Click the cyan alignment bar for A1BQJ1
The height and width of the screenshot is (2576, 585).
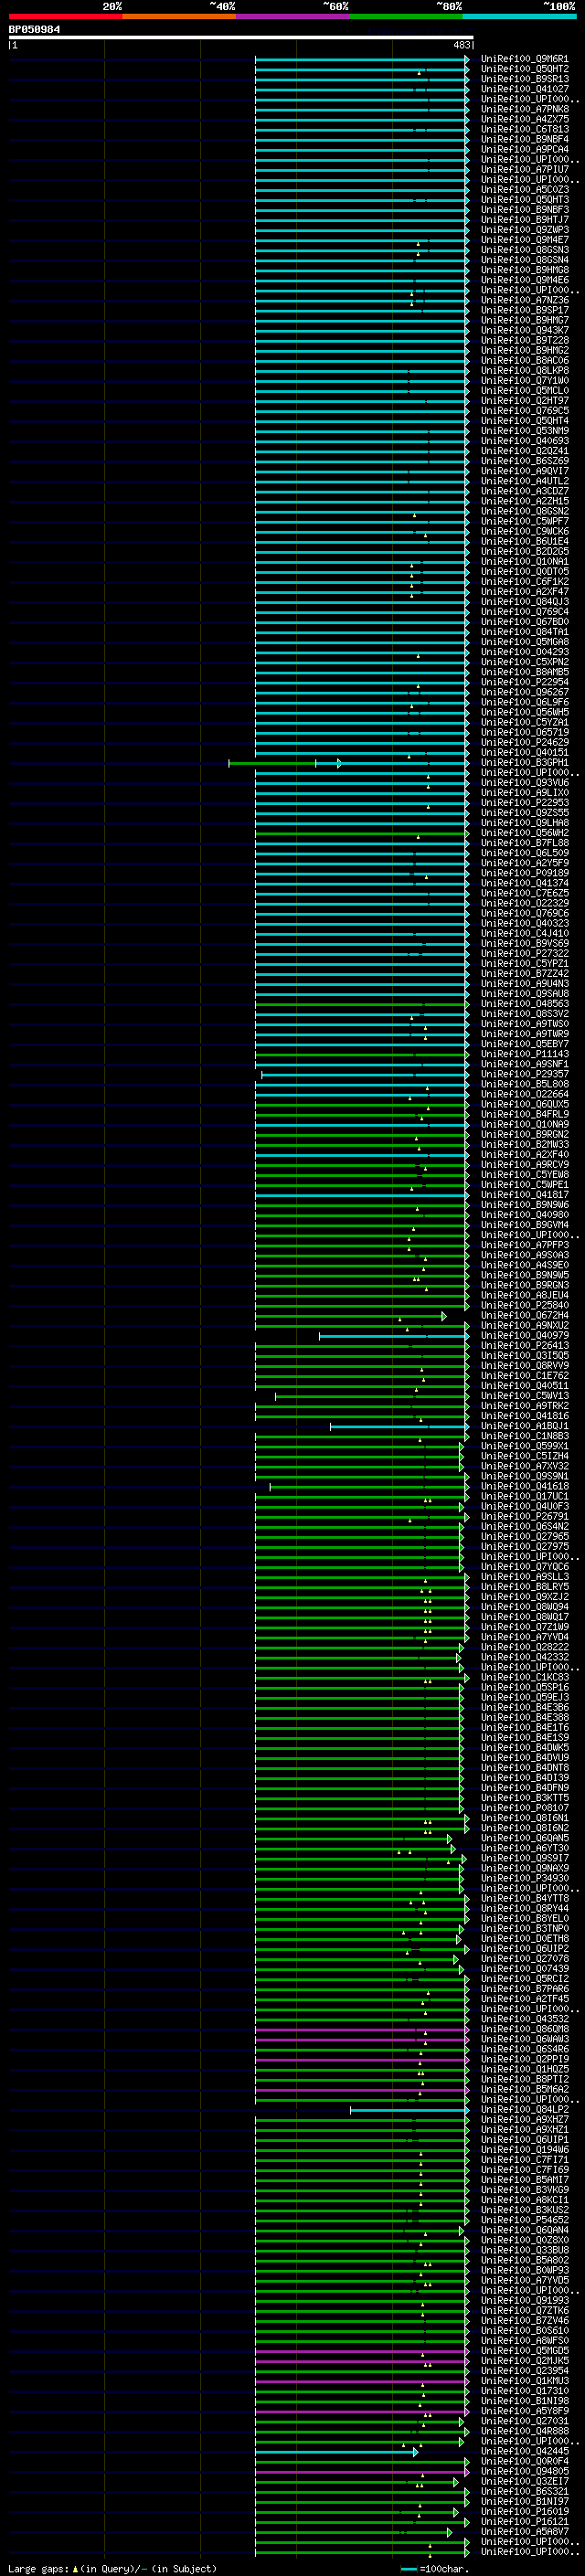pyautogui.click(x=399, y=1426)
